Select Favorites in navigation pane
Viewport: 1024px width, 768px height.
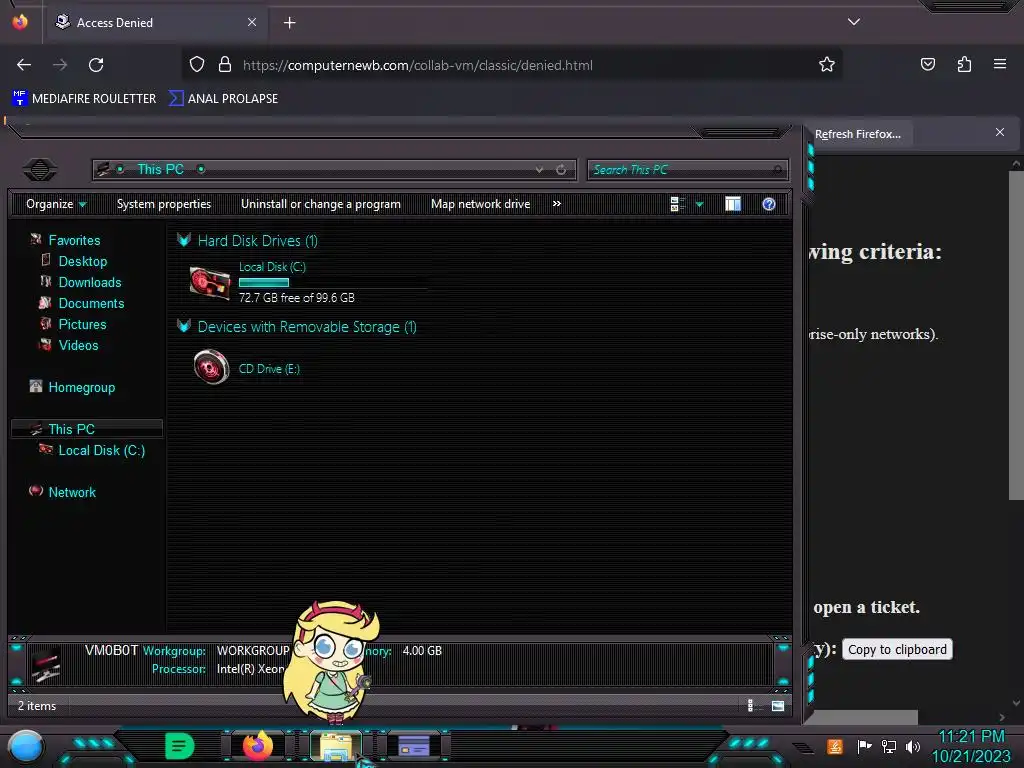pos(74,240)
